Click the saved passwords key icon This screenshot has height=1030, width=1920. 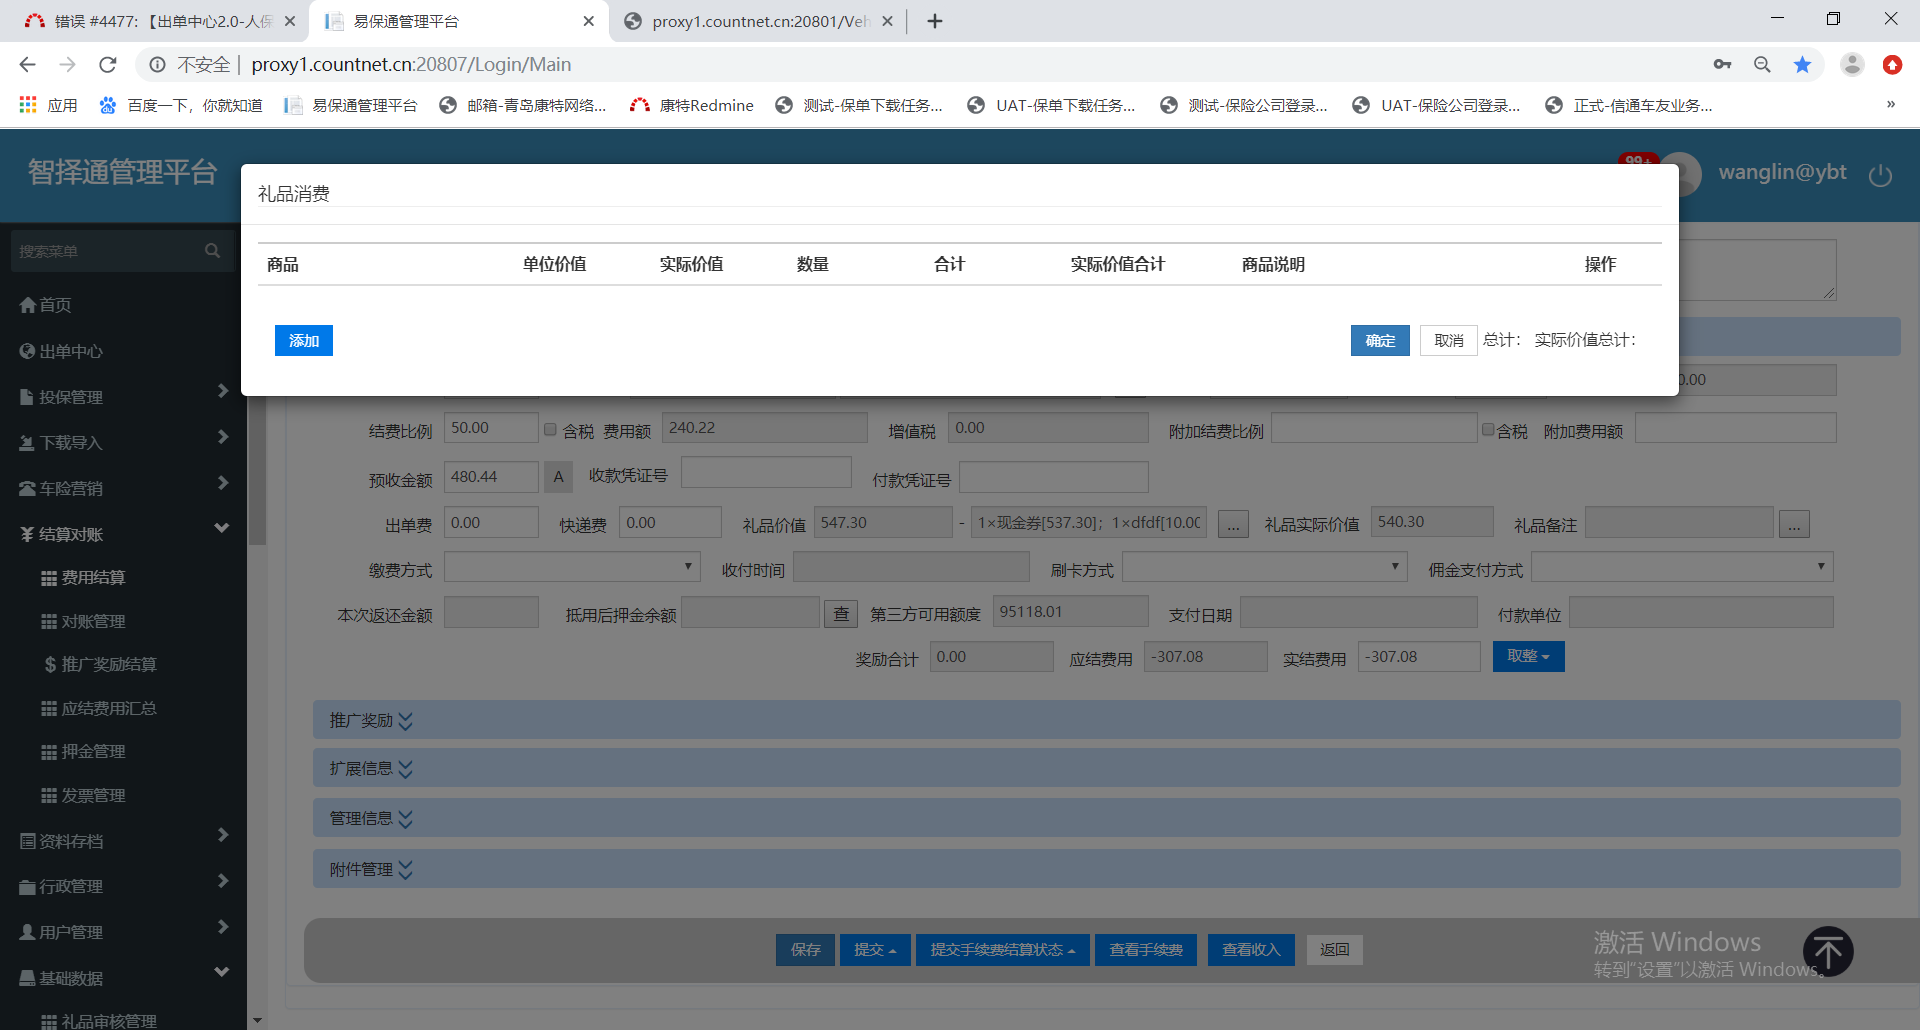point(1722,65)
